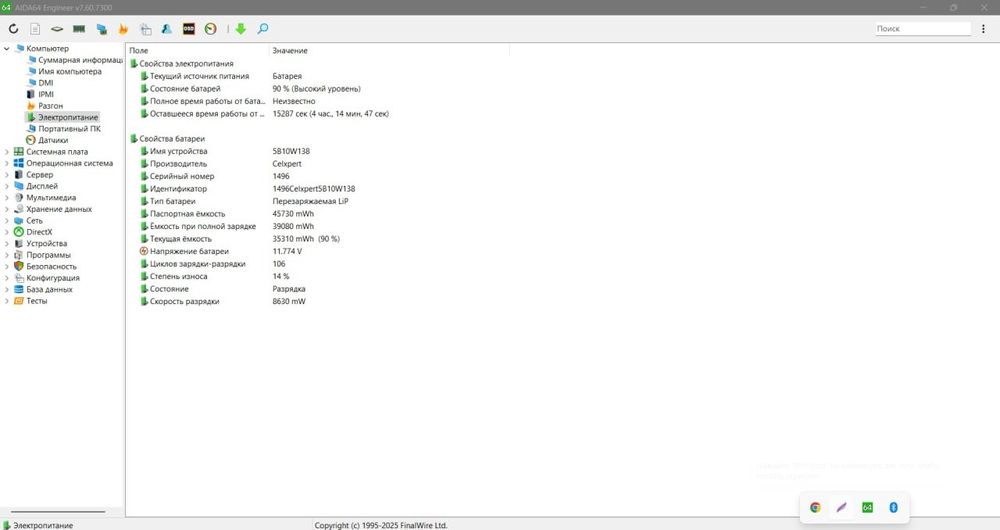Select the Циклов зарядки-разрядки row
Viewport: 1000px width, 530px height.
213,264
